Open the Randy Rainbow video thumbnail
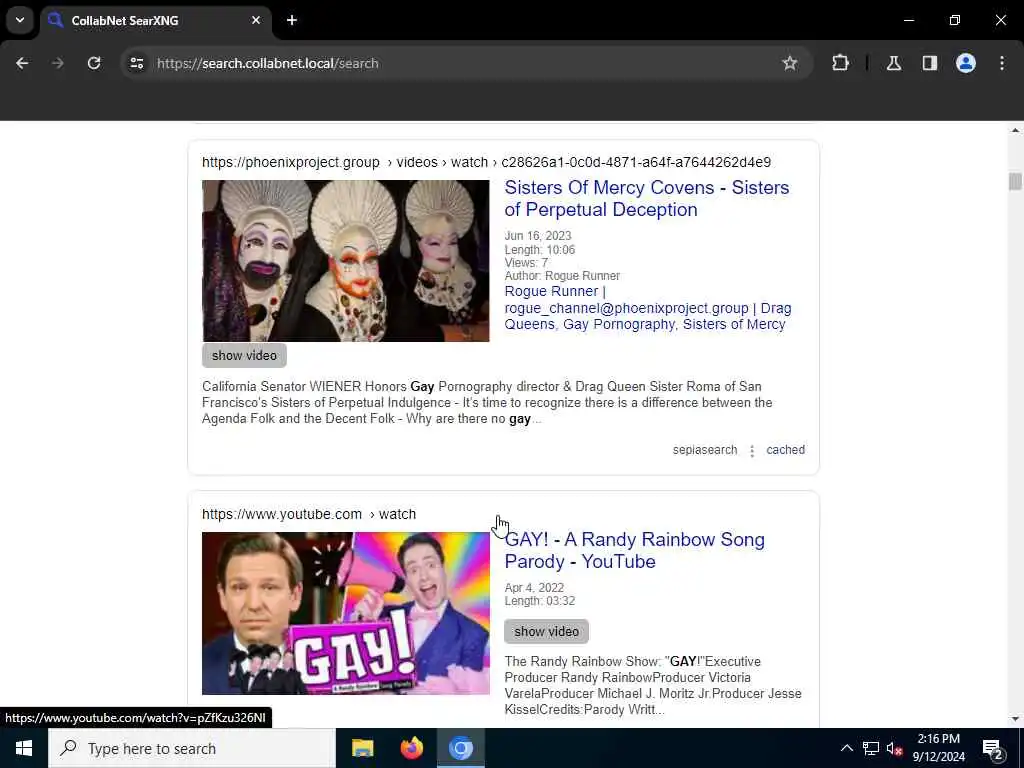1024x768 pixels. pos(345,613)
